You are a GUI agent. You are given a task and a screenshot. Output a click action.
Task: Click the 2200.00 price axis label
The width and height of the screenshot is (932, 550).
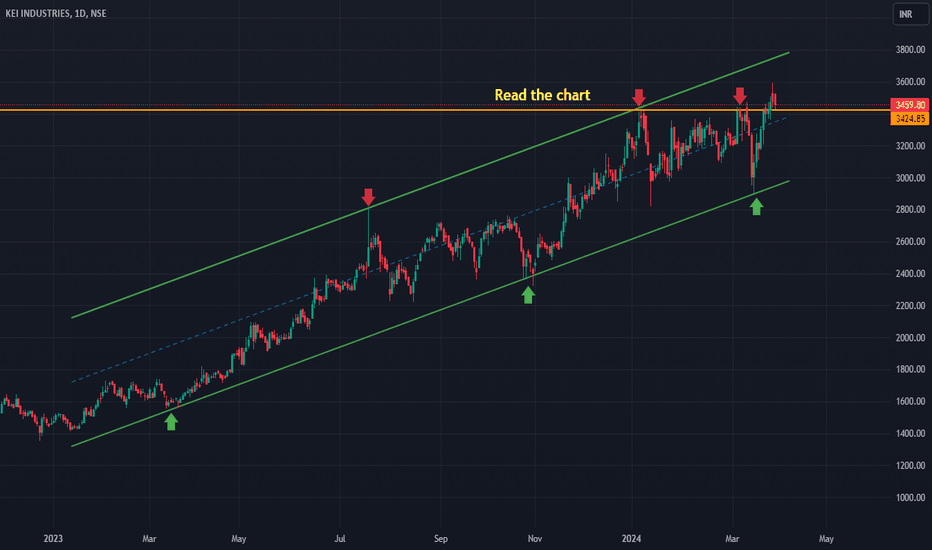pyautogui.click(x=910, y=306)
